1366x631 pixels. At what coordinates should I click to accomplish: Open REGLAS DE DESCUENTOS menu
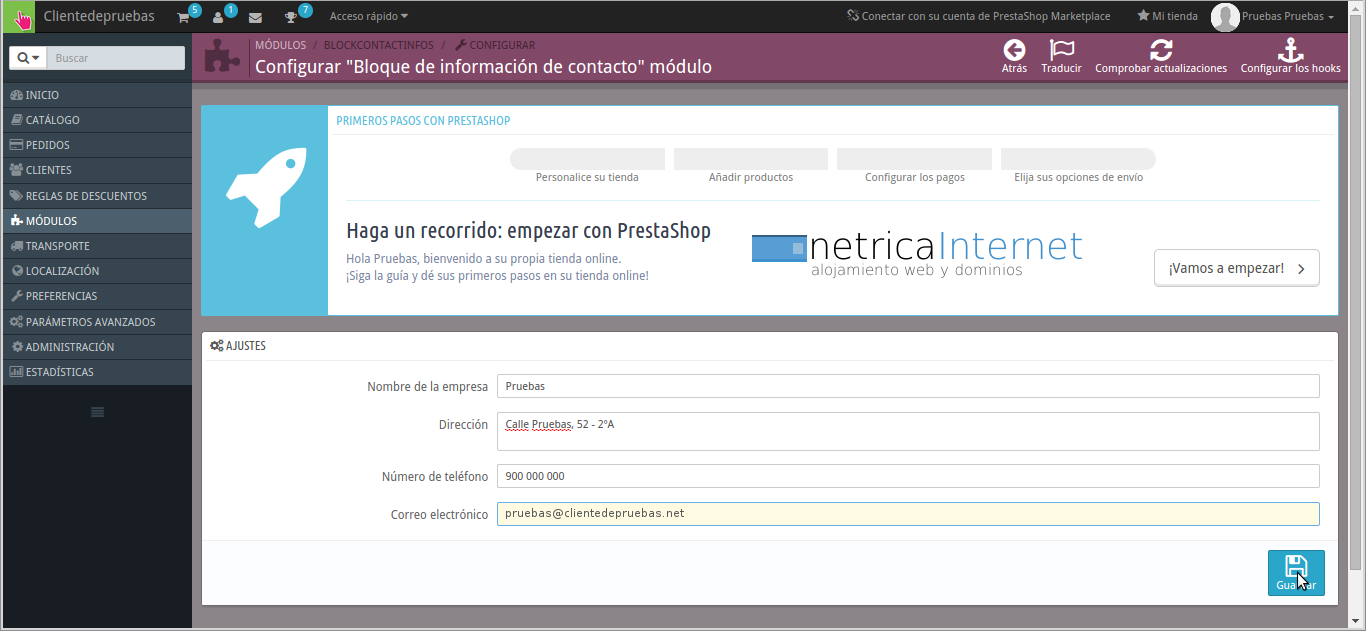click(97, 196)
